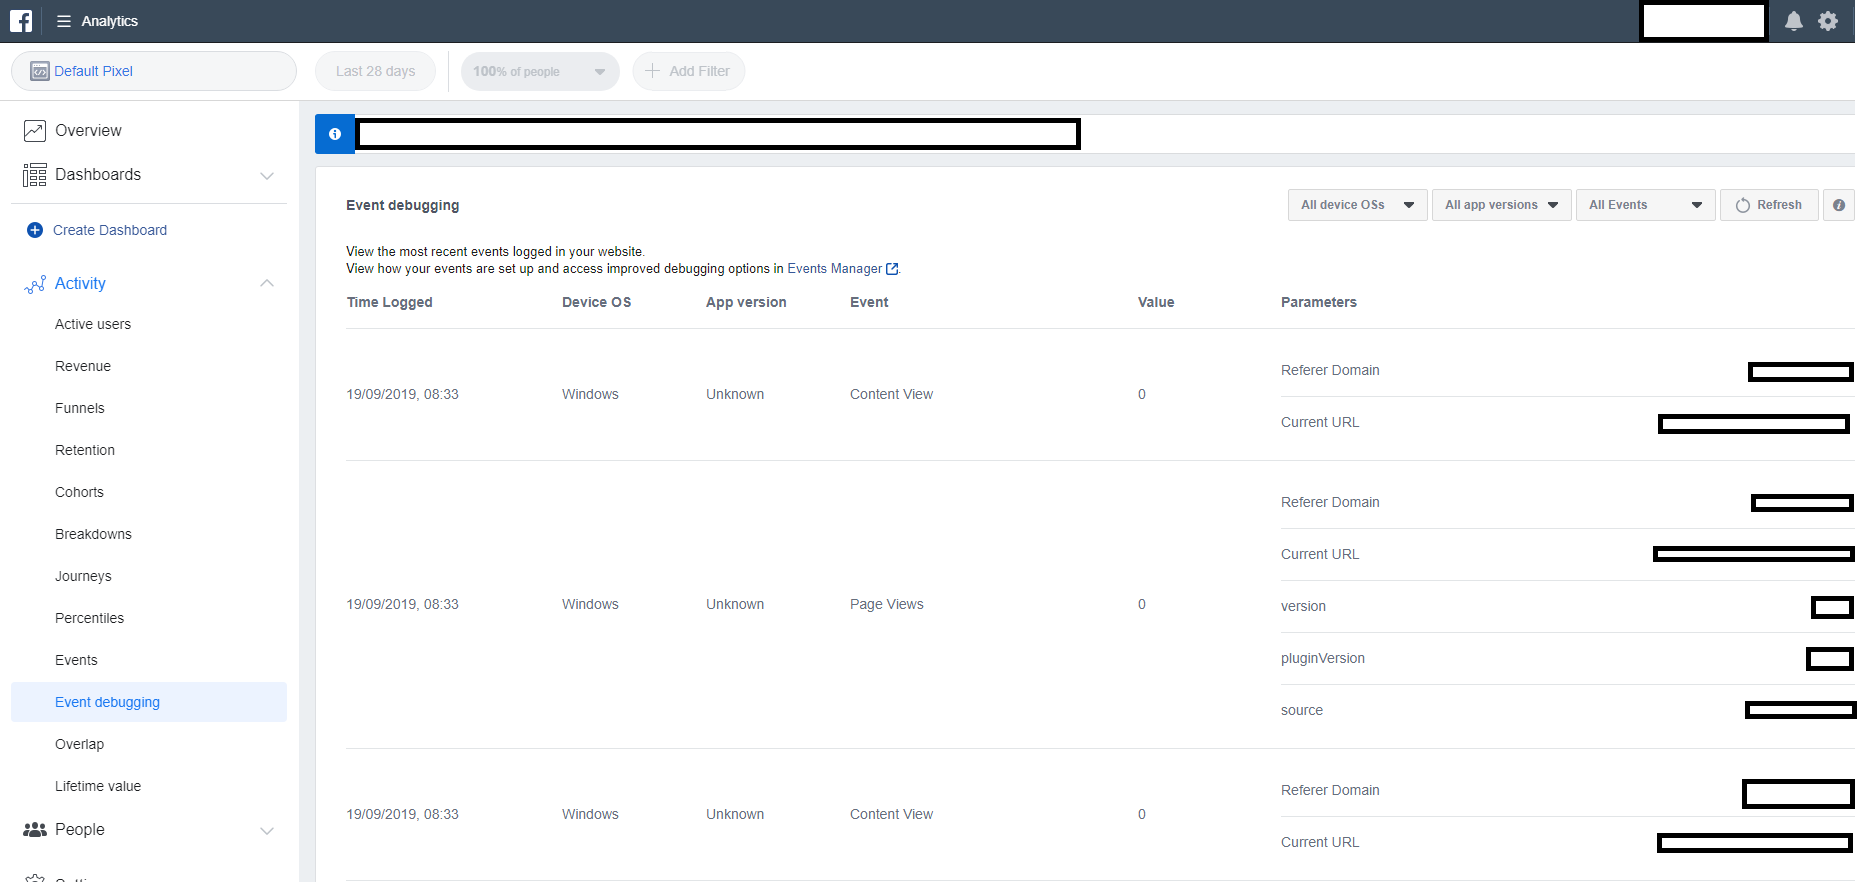Click the Activity graph icon
1862x882 pixels.
pyautogui.click(x=35, y=284)
